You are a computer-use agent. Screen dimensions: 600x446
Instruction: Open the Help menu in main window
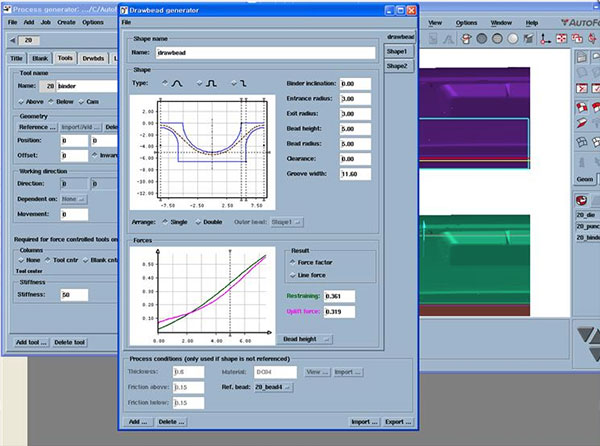coord(532,23)
